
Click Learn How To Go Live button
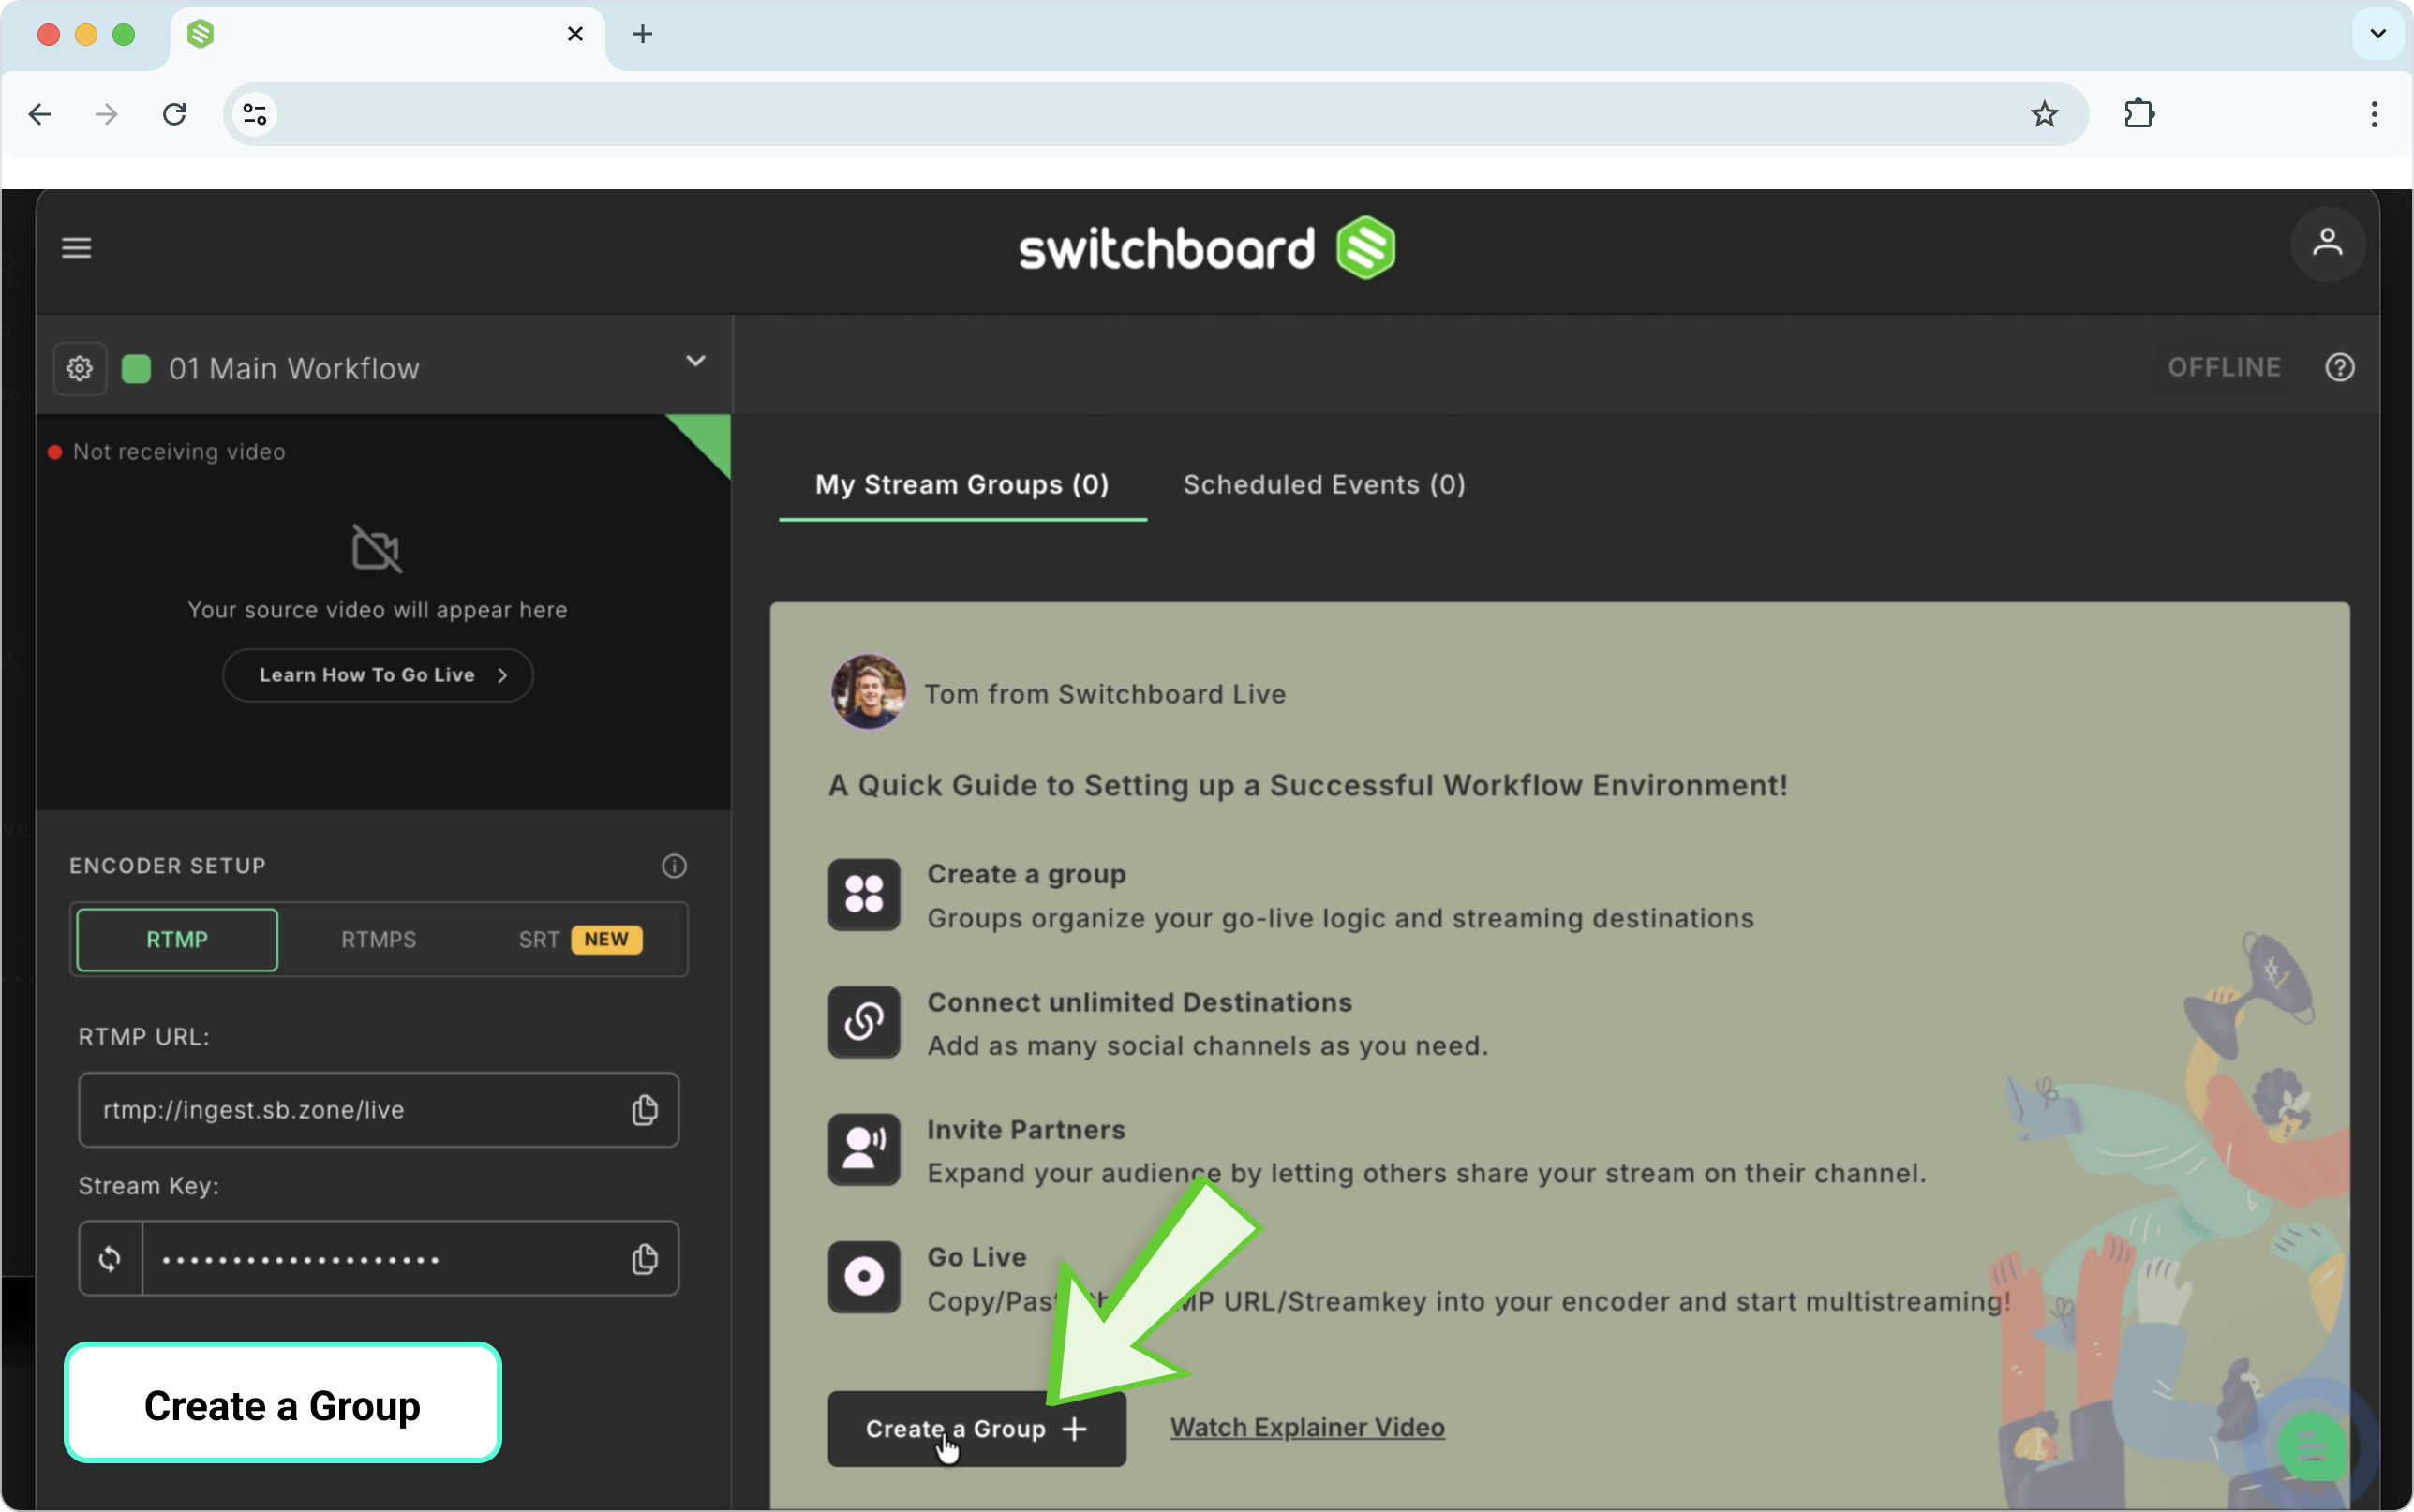378,675
